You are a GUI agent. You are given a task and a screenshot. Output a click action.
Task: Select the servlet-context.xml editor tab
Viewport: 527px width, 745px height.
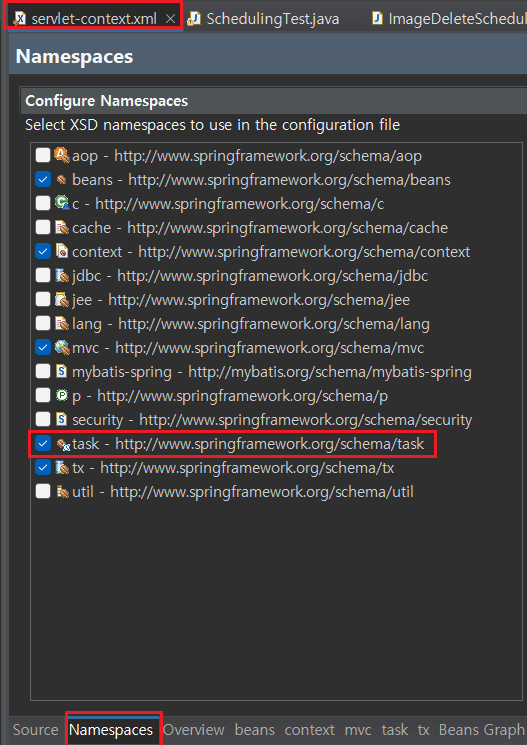point(94,19)
